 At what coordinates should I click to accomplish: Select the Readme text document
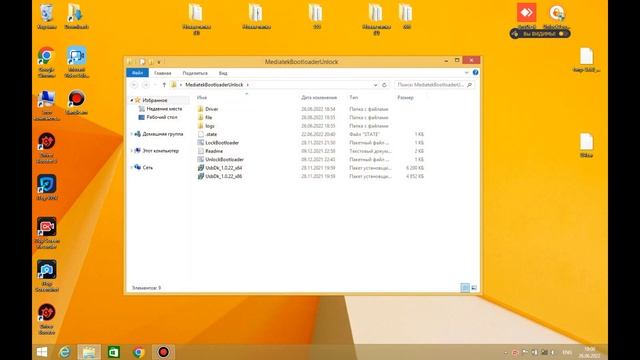214,151
